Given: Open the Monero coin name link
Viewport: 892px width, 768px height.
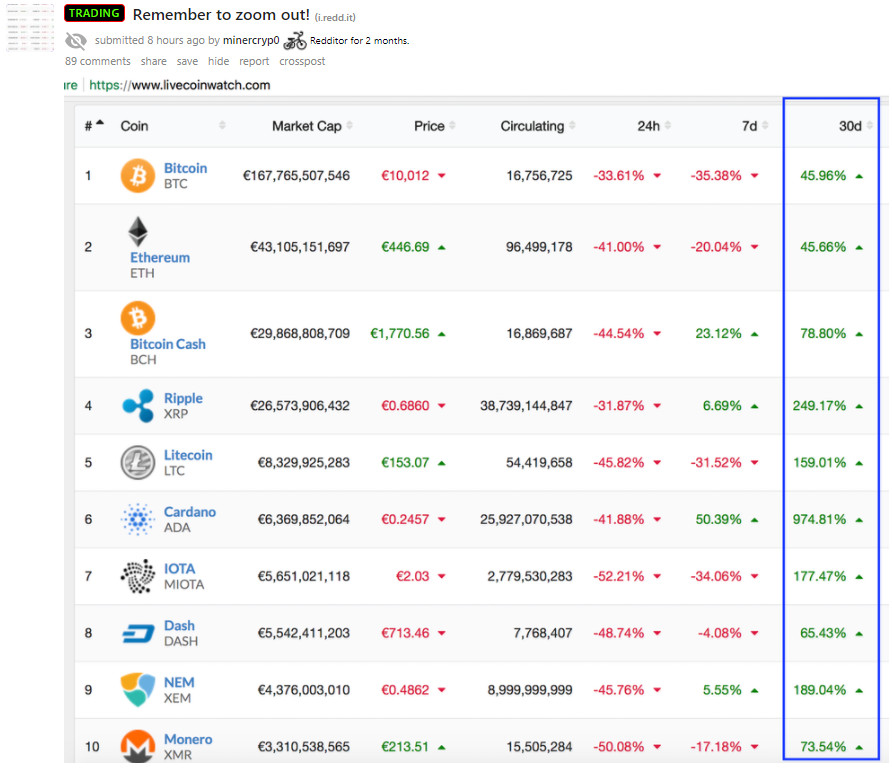Looking at the screenshot, I should (x=188, y=739).
